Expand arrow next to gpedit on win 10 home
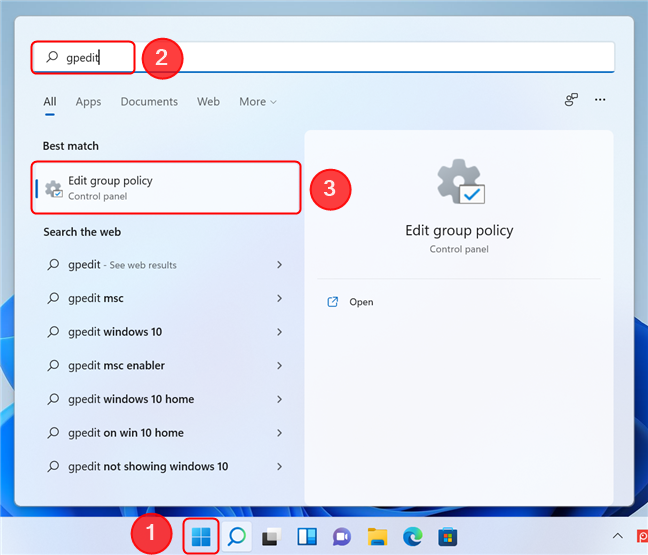 [x=280, y=433]
